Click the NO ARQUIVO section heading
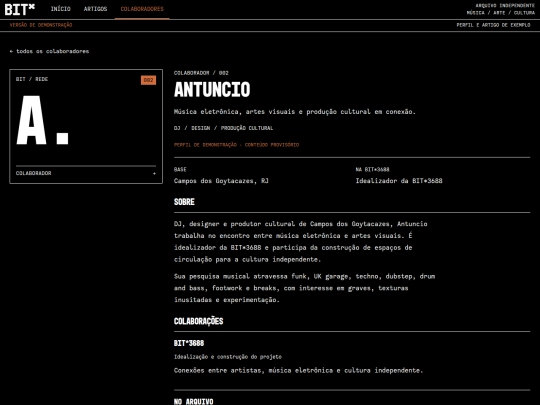This screenshot has height=405, width=540. pyautogui.click(x=194, y=401)
